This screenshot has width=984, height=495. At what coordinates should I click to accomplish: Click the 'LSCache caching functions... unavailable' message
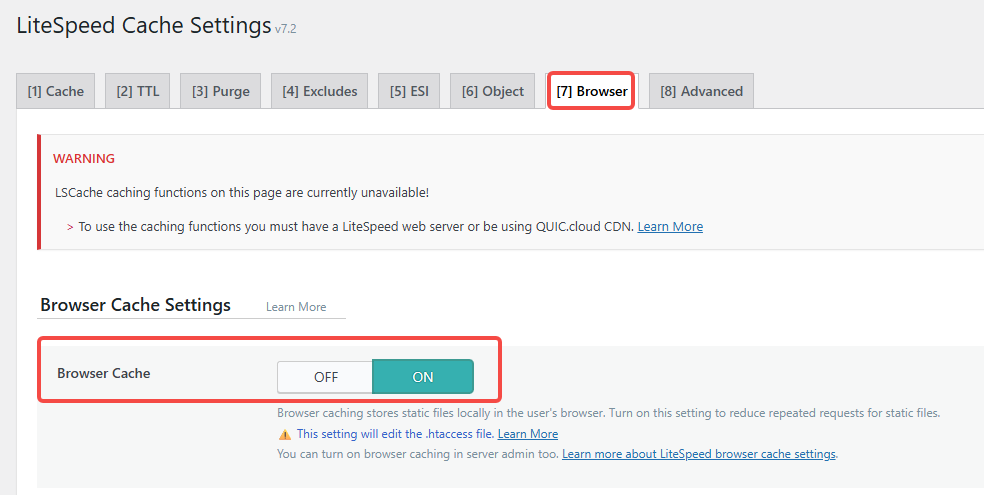pyautogui.click(x=242, y=193)
